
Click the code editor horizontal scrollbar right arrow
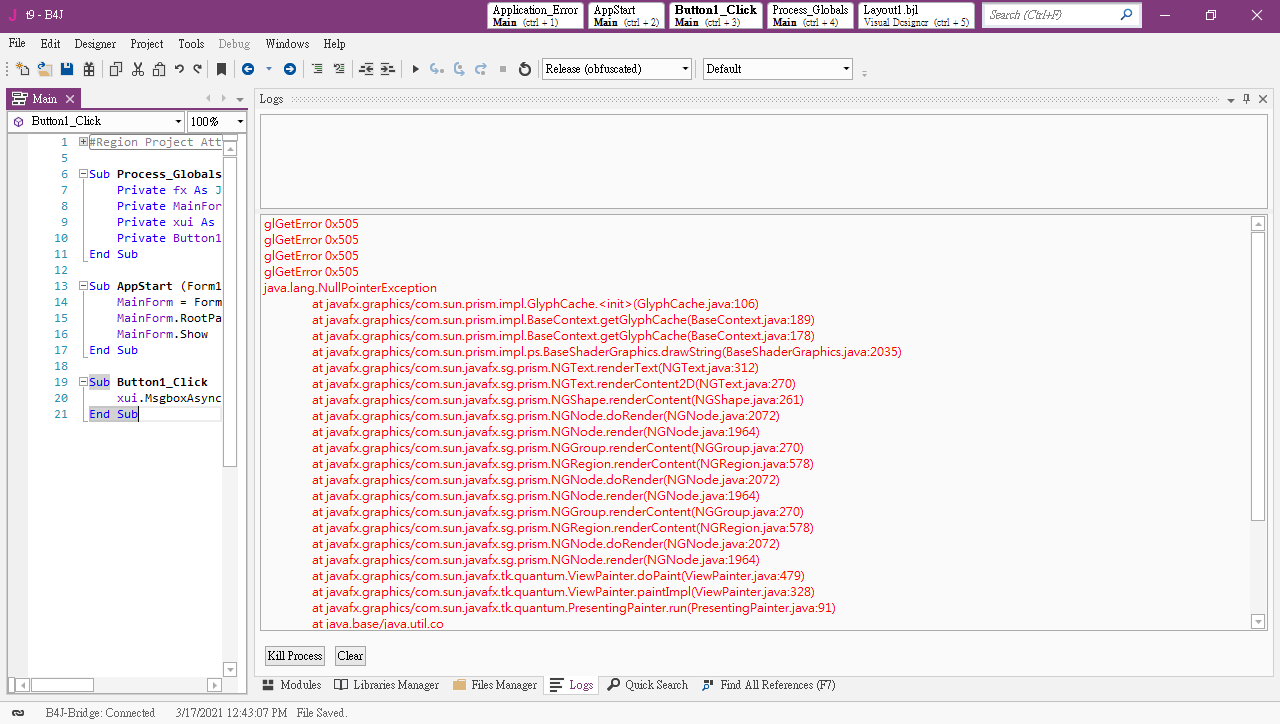215,685
